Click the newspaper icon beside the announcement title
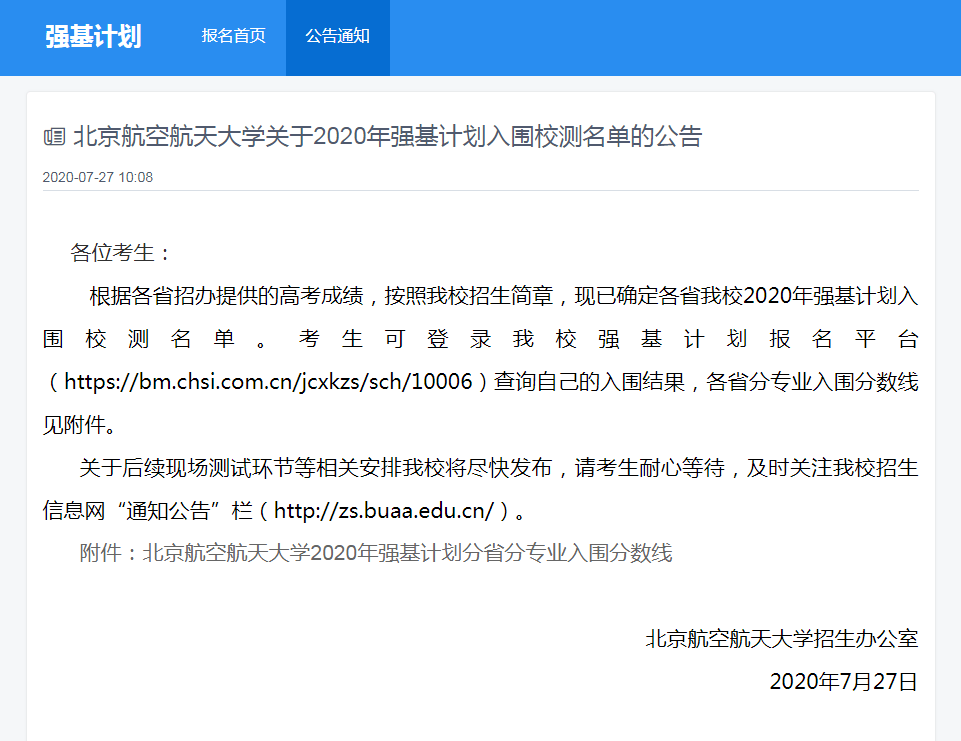The width and height of the screenshot is (961, 741). tap(54, 137)
